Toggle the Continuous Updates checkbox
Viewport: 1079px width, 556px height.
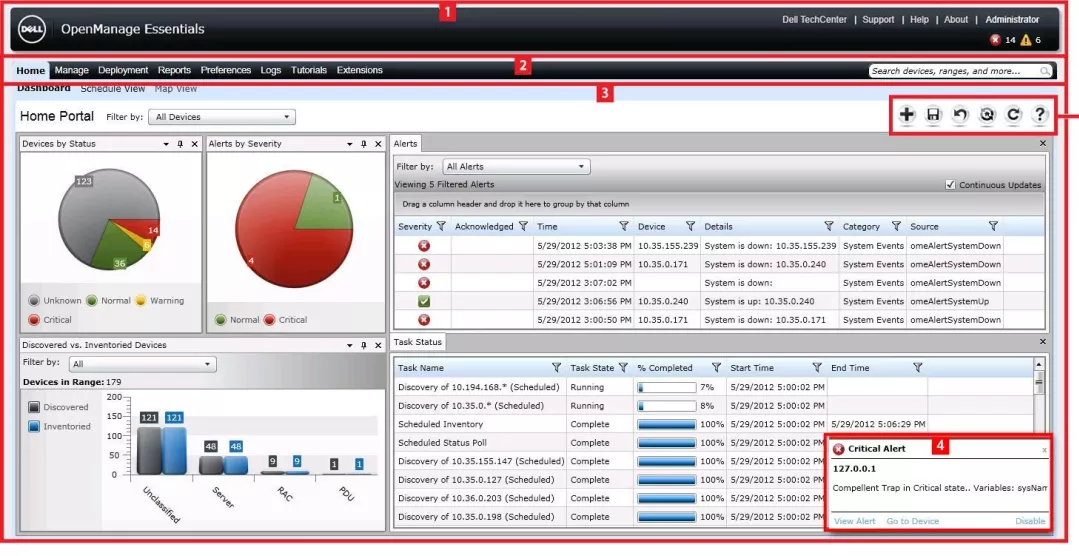point(950,184)
